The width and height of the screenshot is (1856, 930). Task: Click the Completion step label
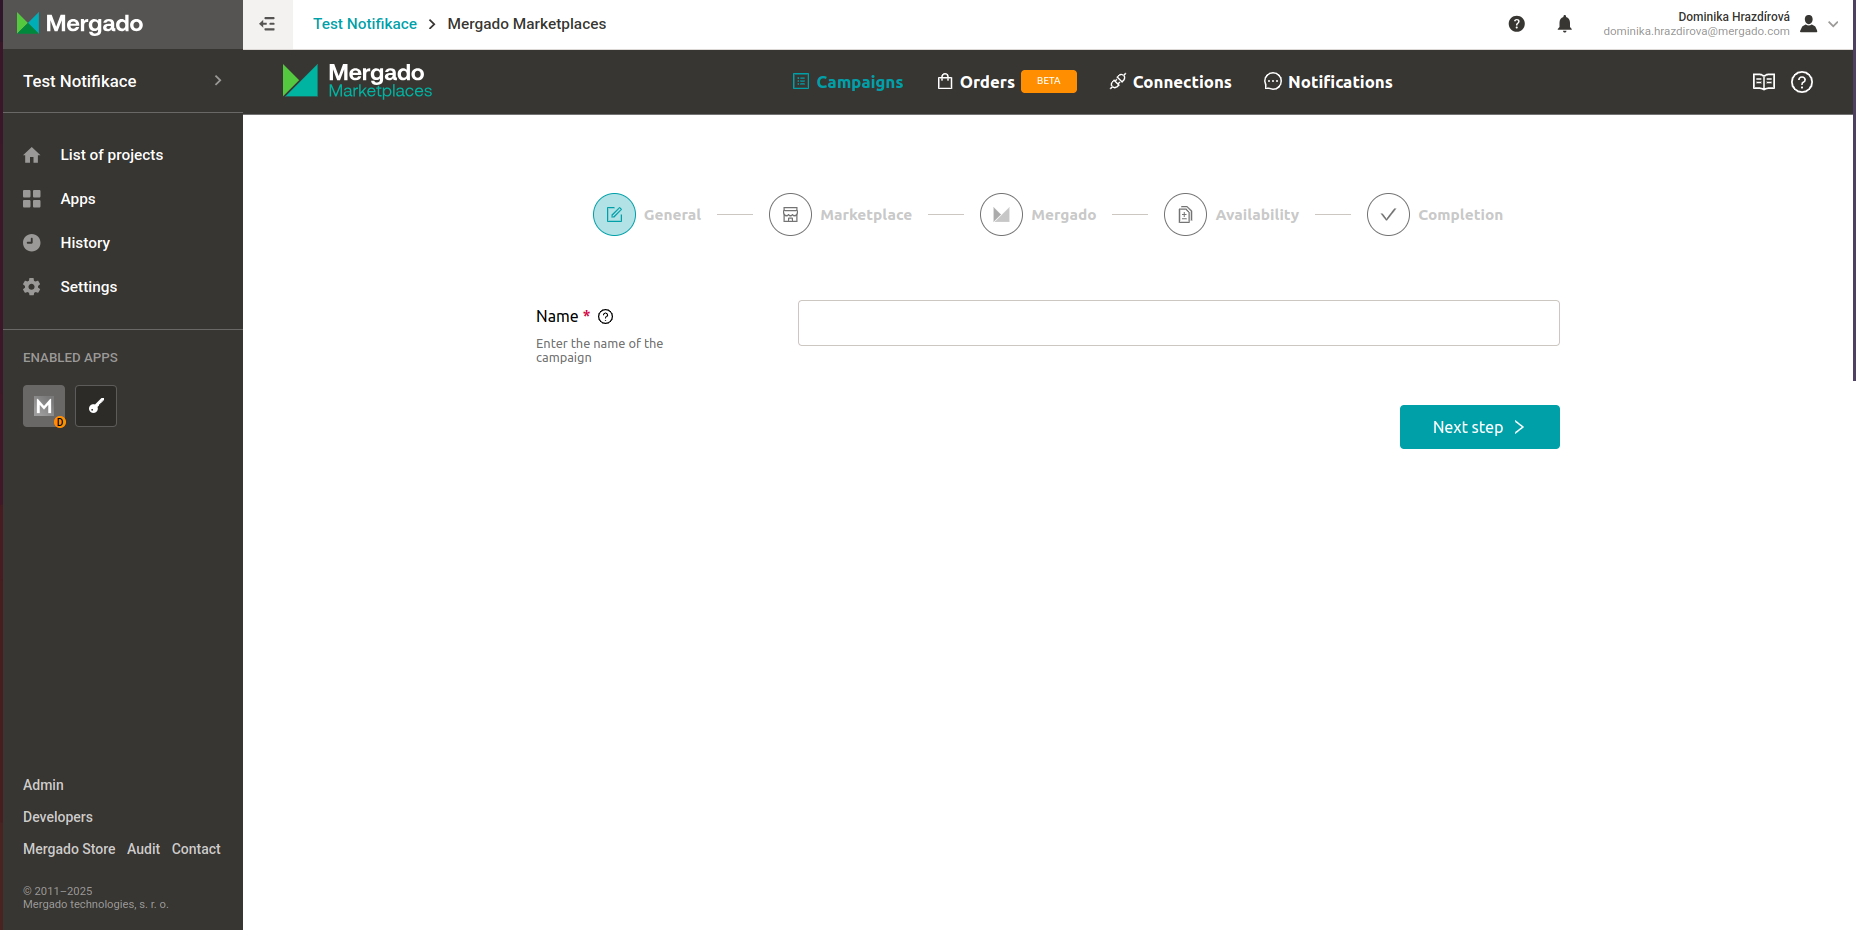point(1460,215)
